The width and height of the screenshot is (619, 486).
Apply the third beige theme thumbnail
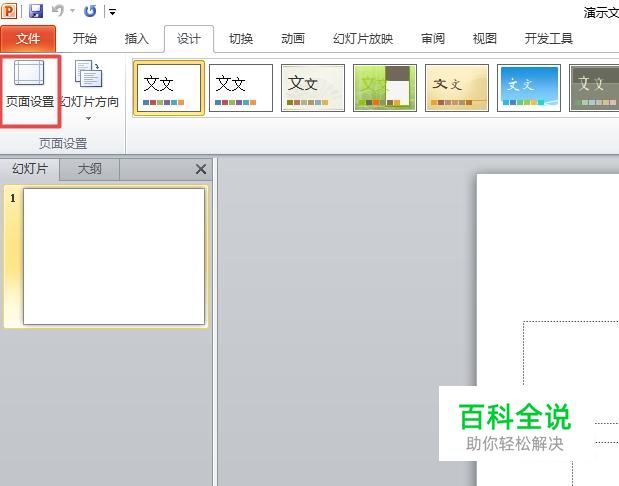pos(313,88)
